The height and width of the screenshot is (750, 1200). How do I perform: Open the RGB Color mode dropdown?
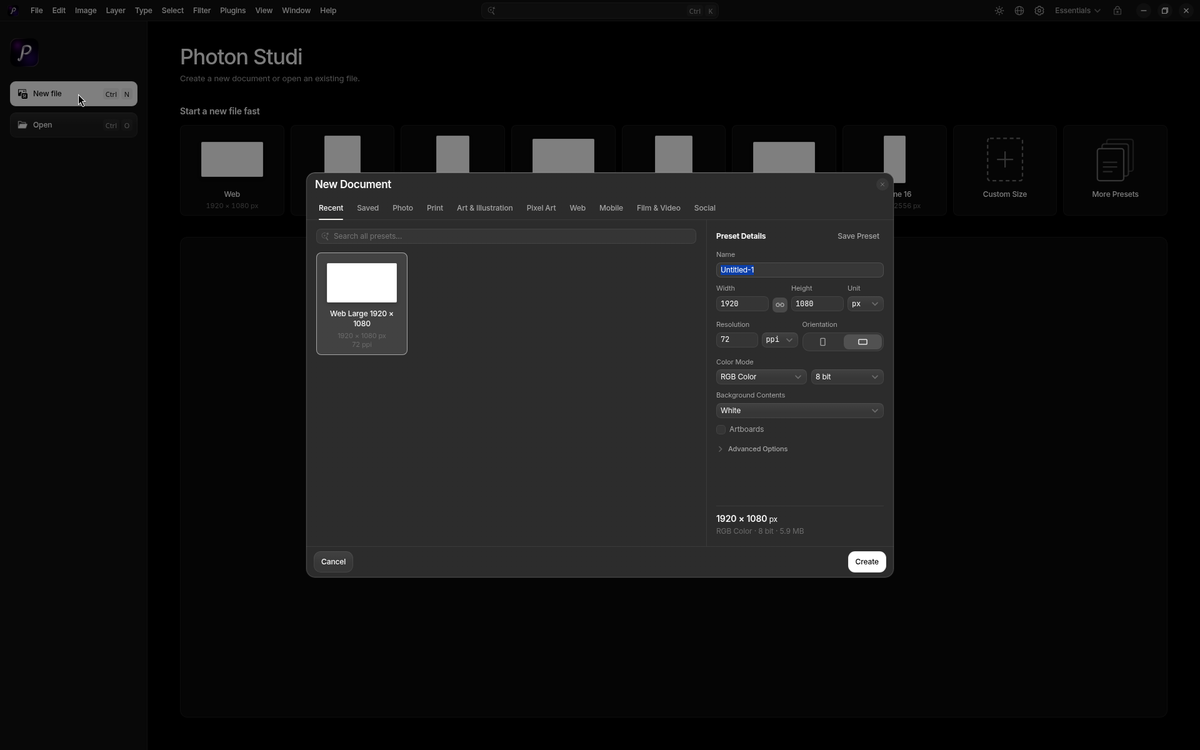pyautogui.click(x=761, y=377)
